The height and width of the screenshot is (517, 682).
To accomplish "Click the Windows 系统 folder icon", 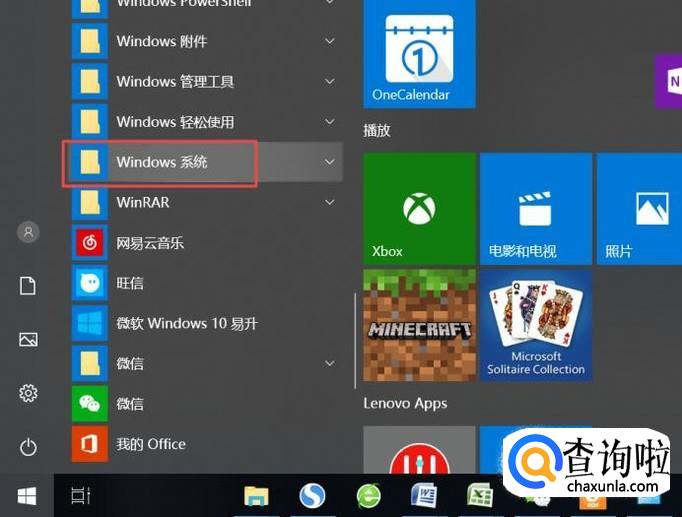I will tap(90, 162).
